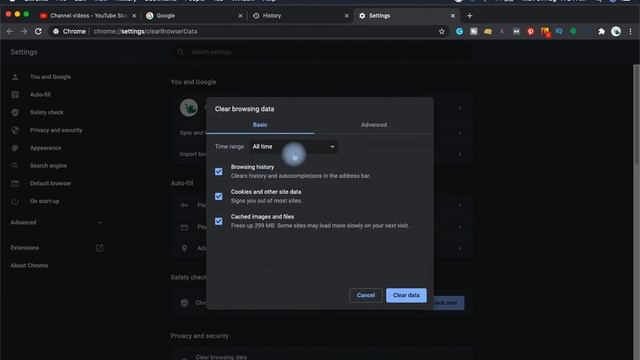Open Safety check in sidebar
640x360 pixels.
tap(47, 112)
